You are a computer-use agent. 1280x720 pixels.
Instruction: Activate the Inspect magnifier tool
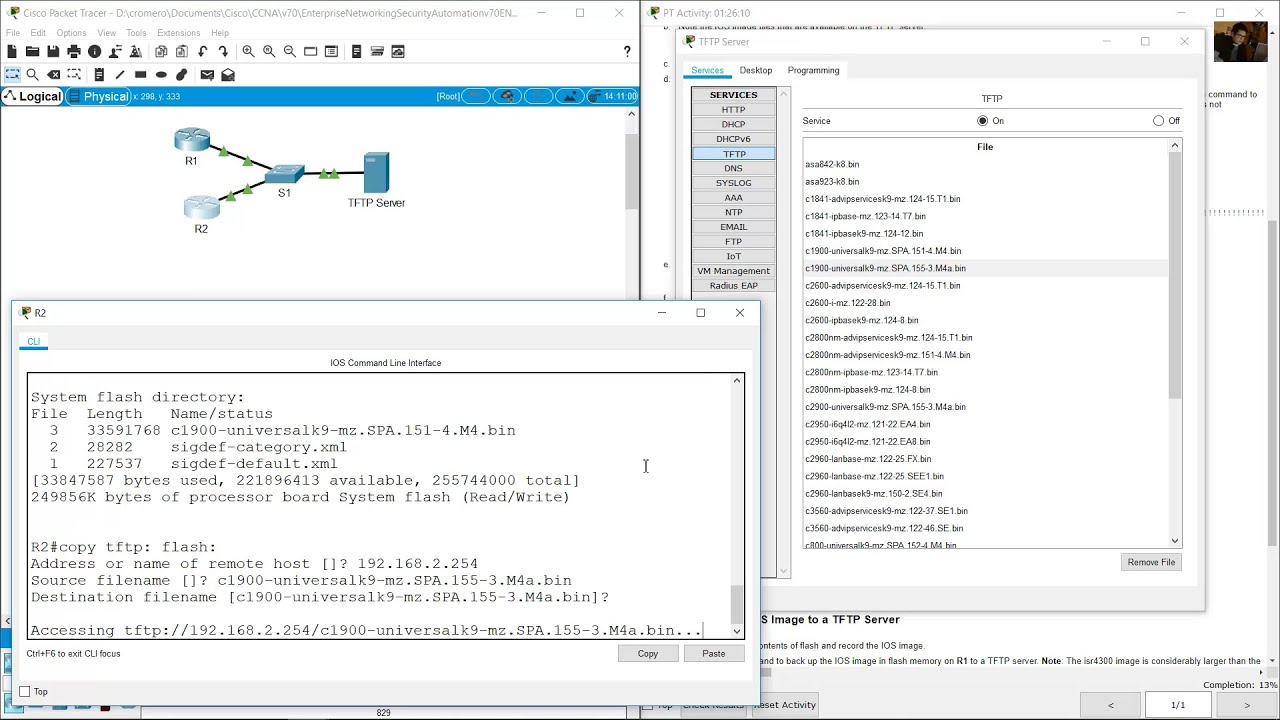tap(32, 75)
